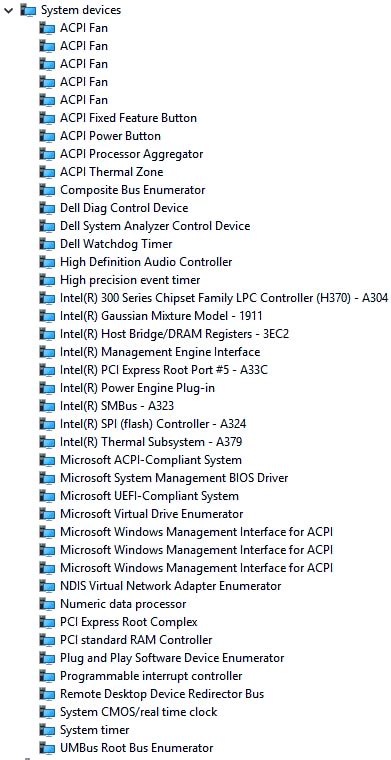Select Dell Watchdog Timer entry
The image size is (391, 760).
coord(116,243)
